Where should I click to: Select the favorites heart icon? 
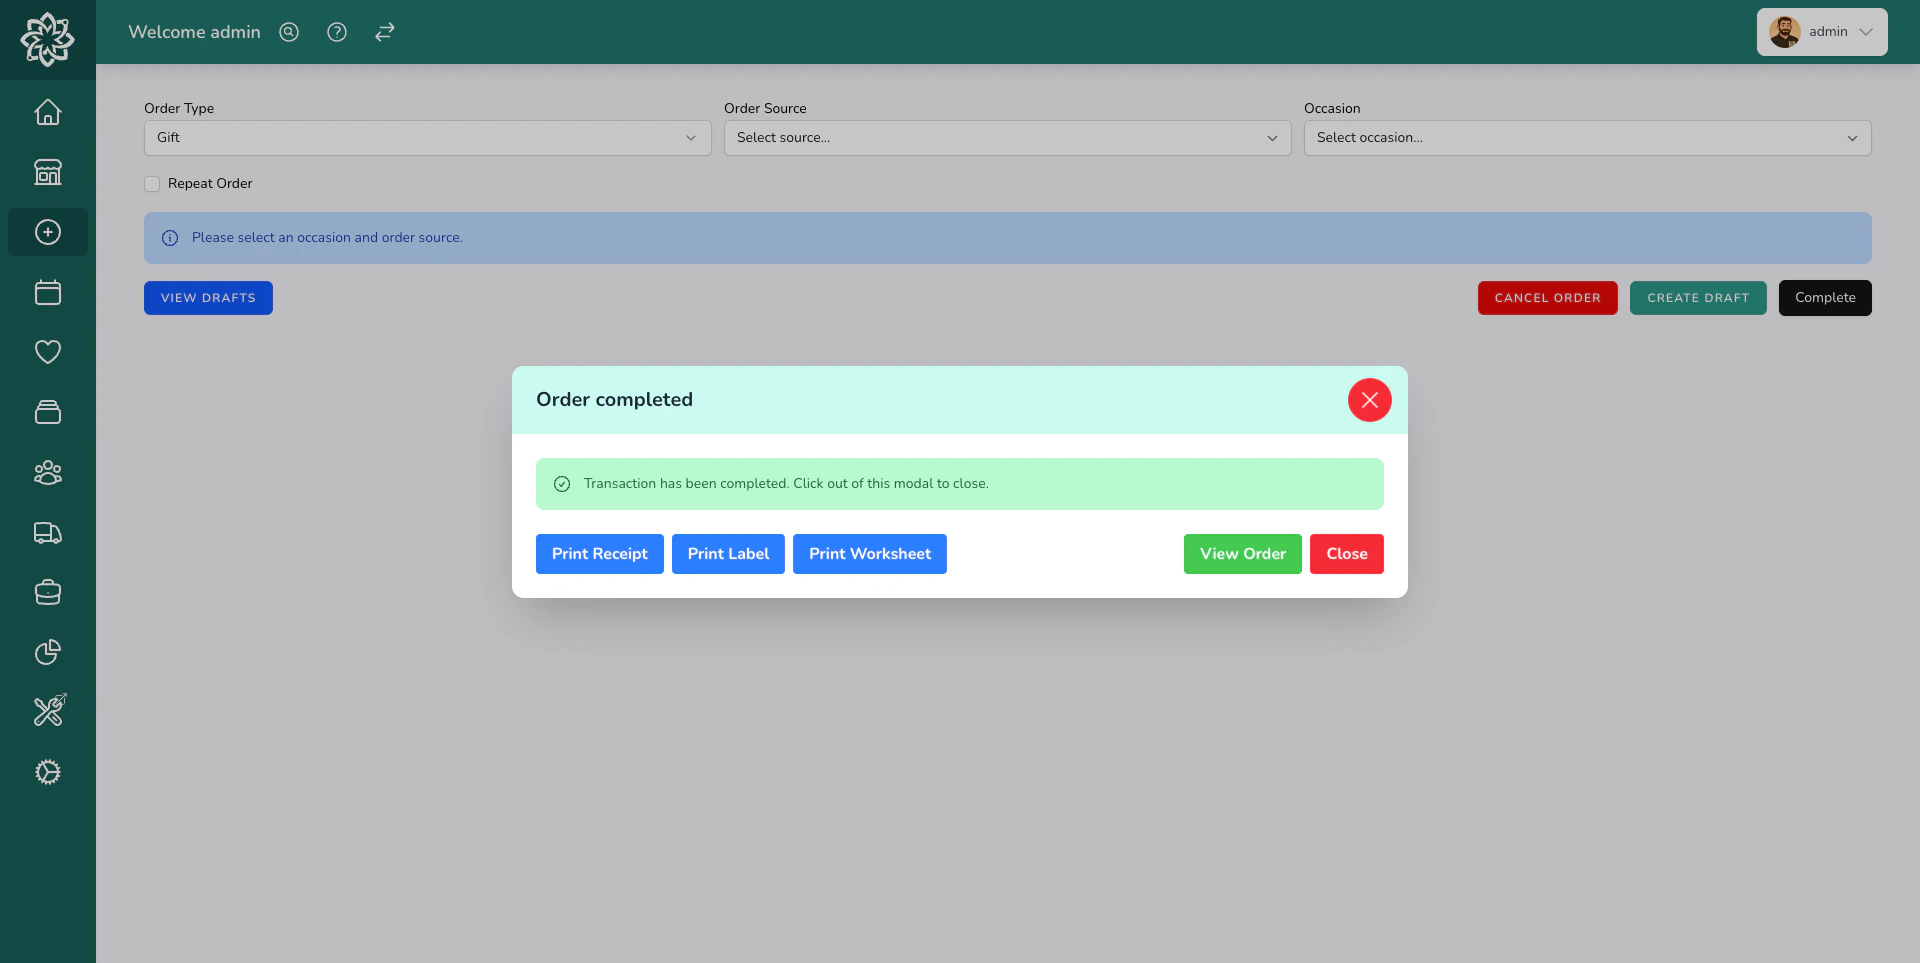(x=47, y=351)
